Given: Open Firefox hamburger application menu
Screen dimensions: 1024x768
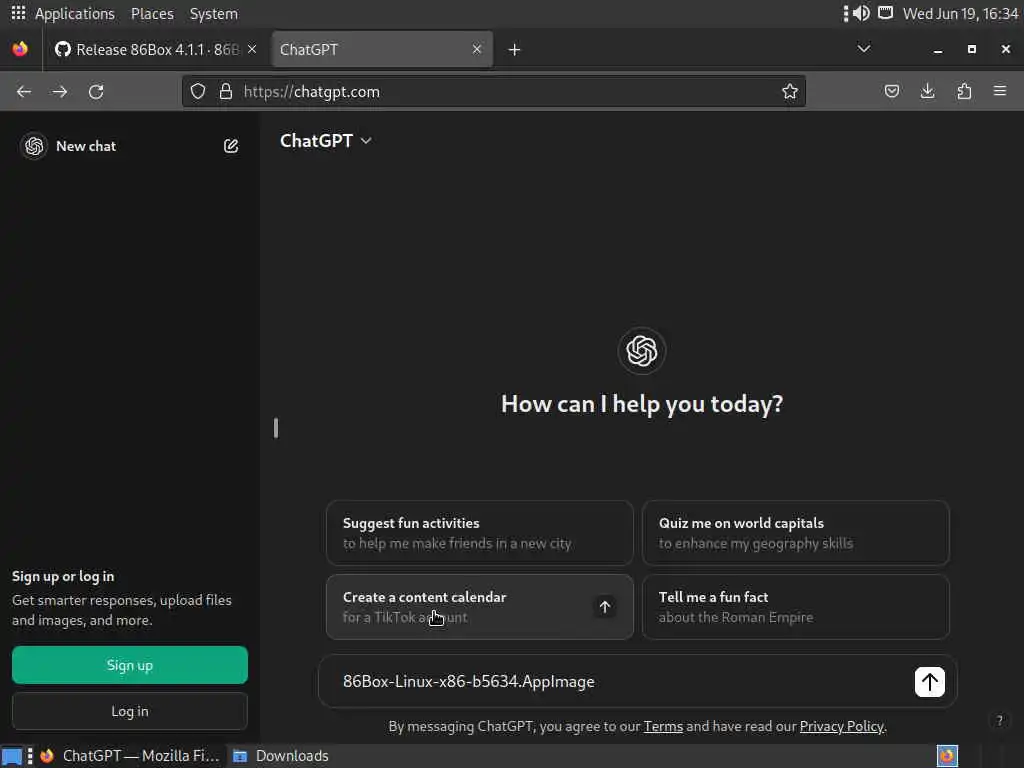Looking at the screenshot, I should click(x=999, y=91).
